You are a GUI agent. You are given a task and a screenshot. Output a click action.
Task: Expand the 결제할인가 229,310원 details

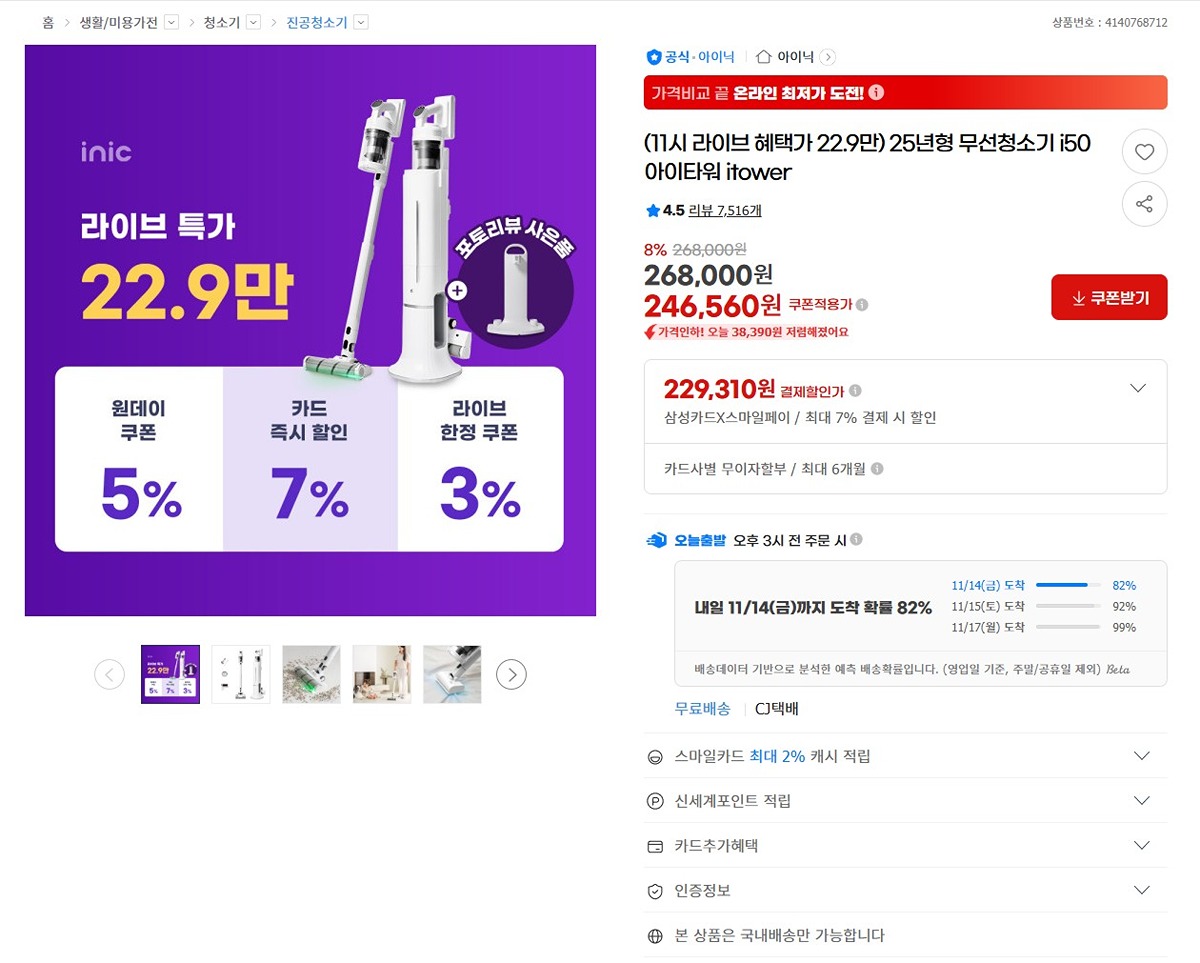1137,388
